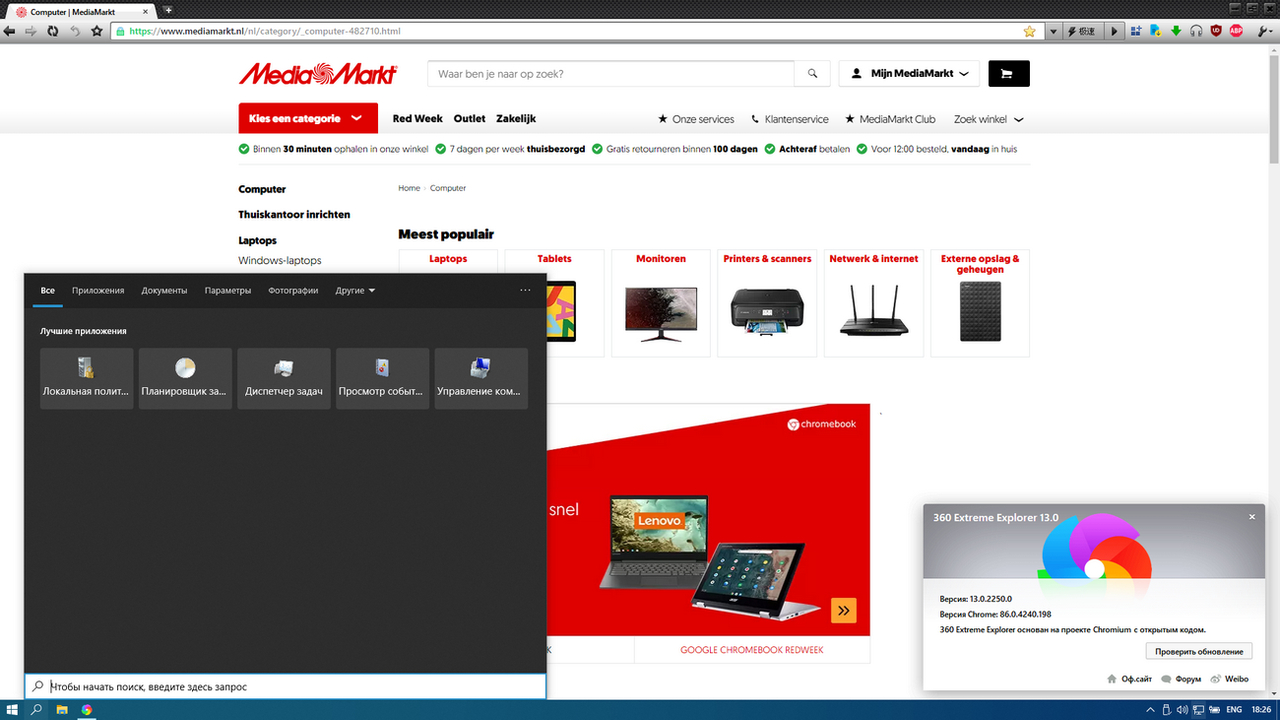Open the Zakelijk link
The width and height of the screenshot is (1280, 720).
coord(516,118)
